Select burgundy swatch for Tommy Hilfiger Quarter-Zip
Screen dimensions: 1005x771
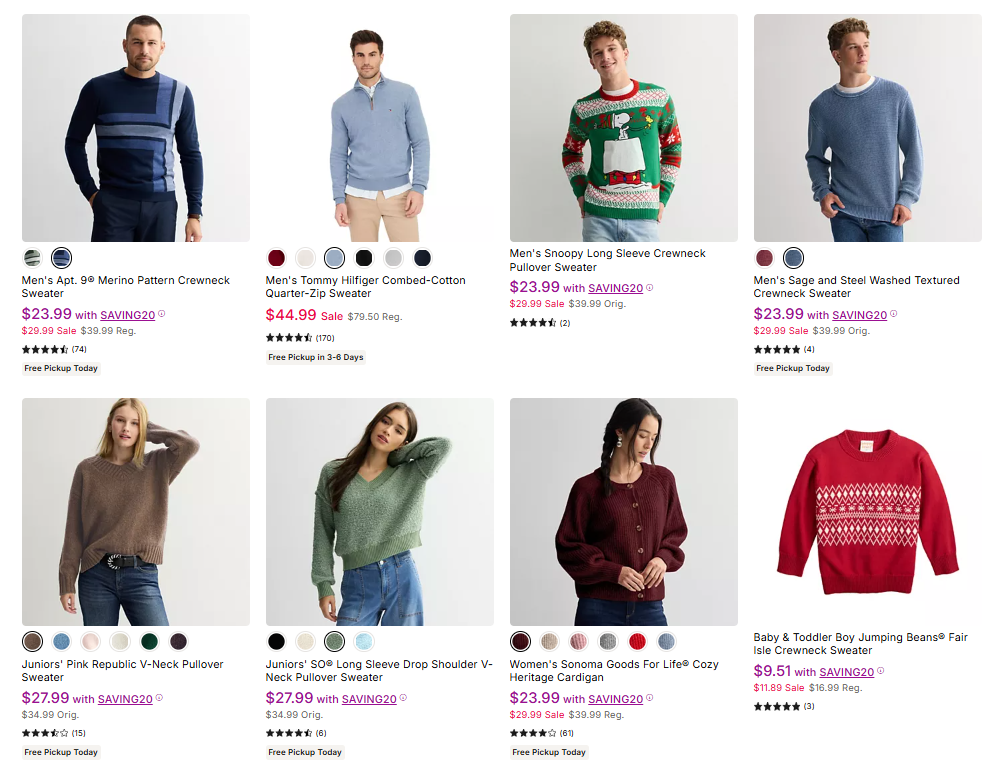click(277, 258)
